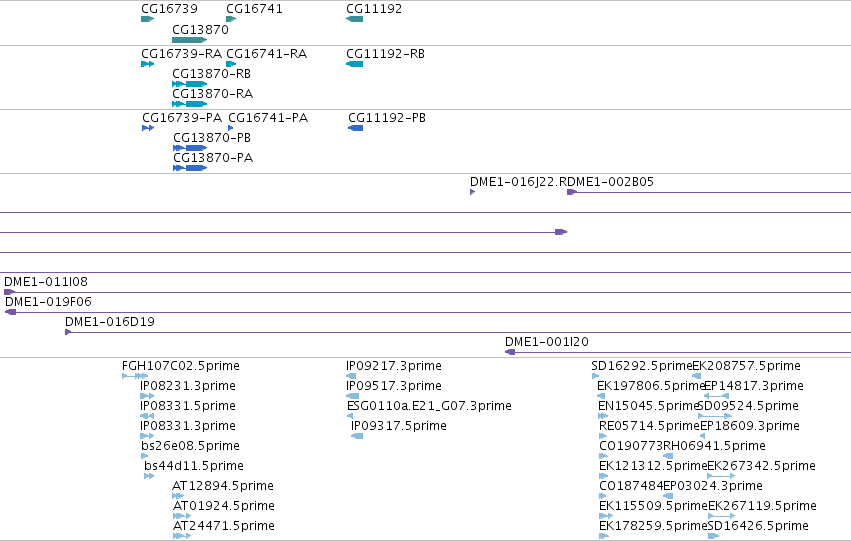Image resolution: width=851 pixels, height=541 pixels.
Task: Open the AT24471.5prime label
Action: (x=224, y=526)
